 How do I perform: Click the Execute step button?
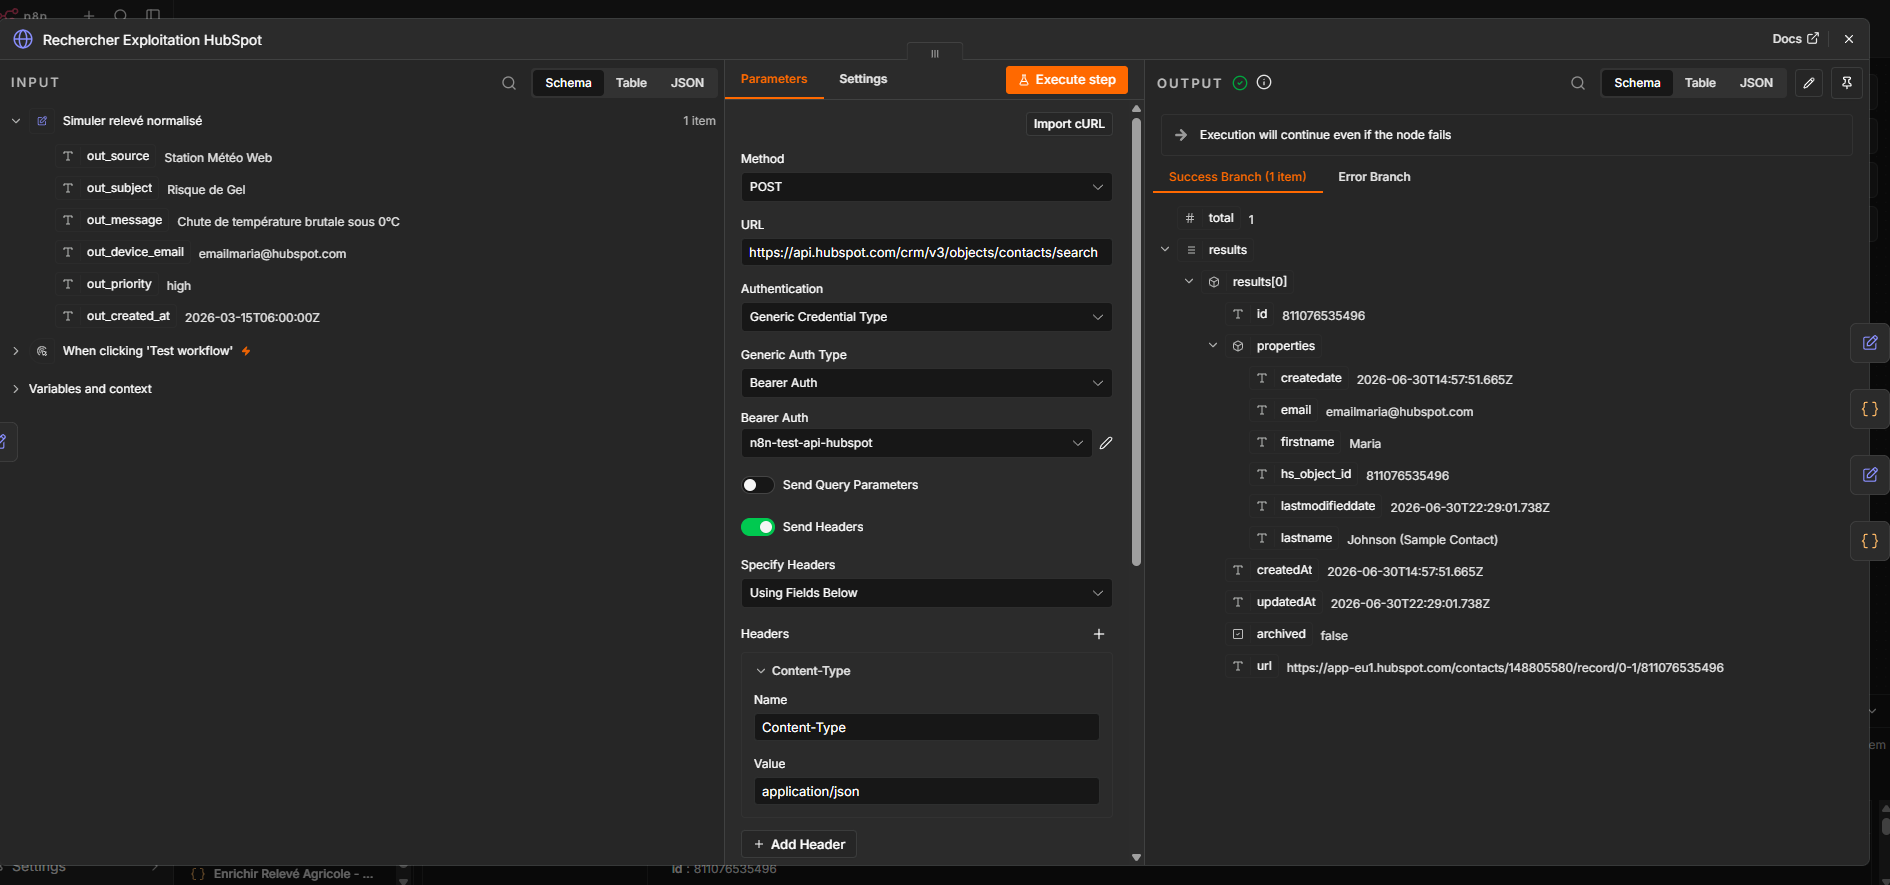click(1067, 80)
